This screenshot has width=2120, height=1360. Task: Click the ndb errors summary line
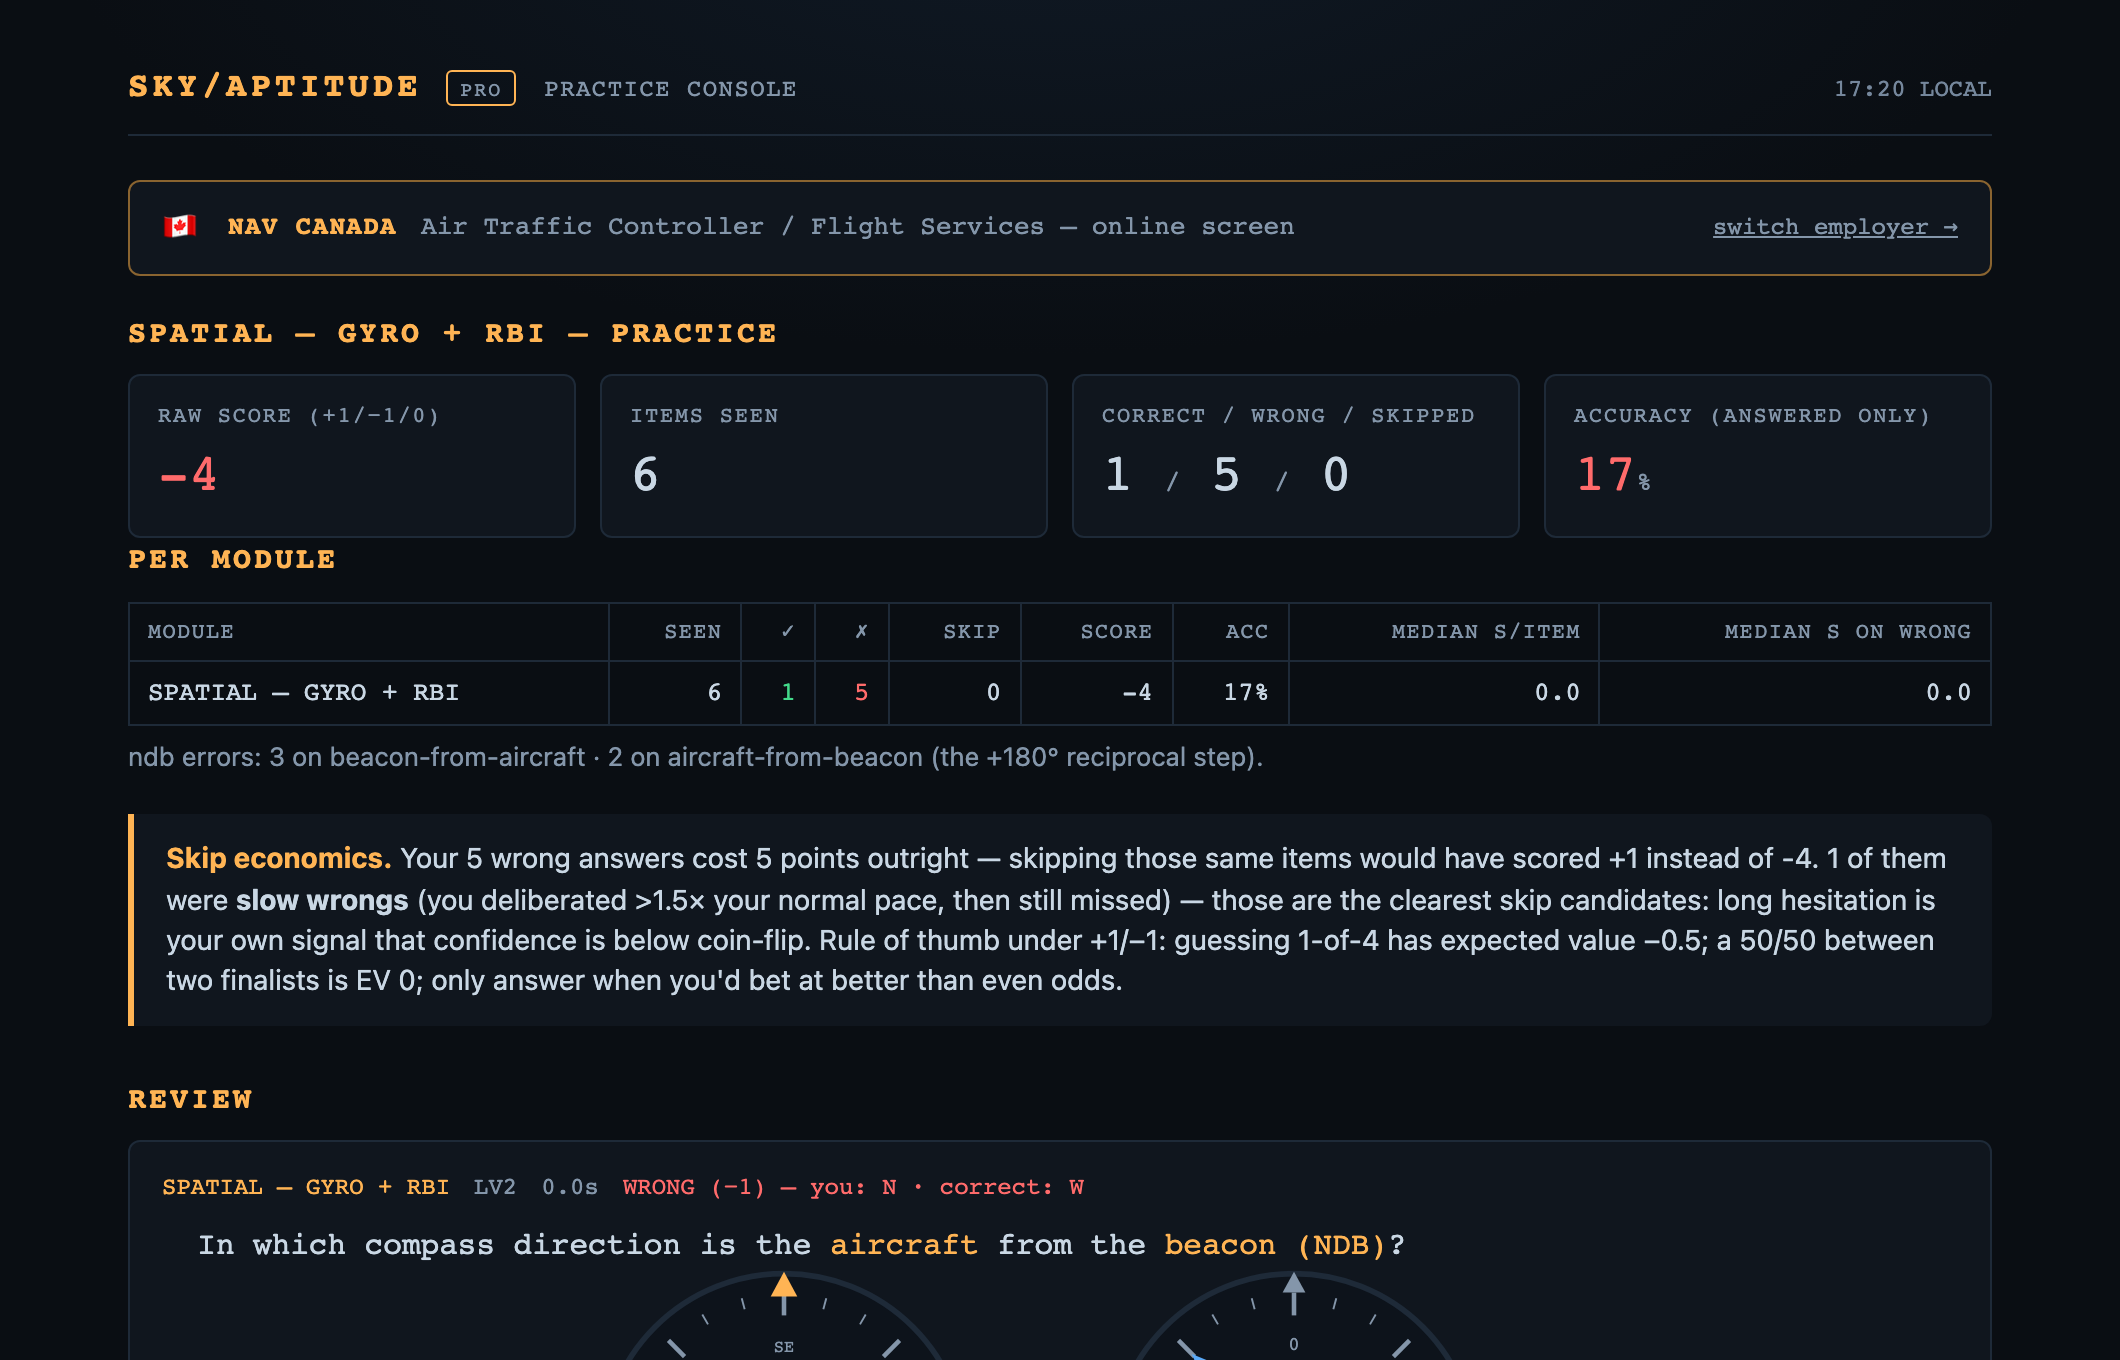click(x=696, y=757)
